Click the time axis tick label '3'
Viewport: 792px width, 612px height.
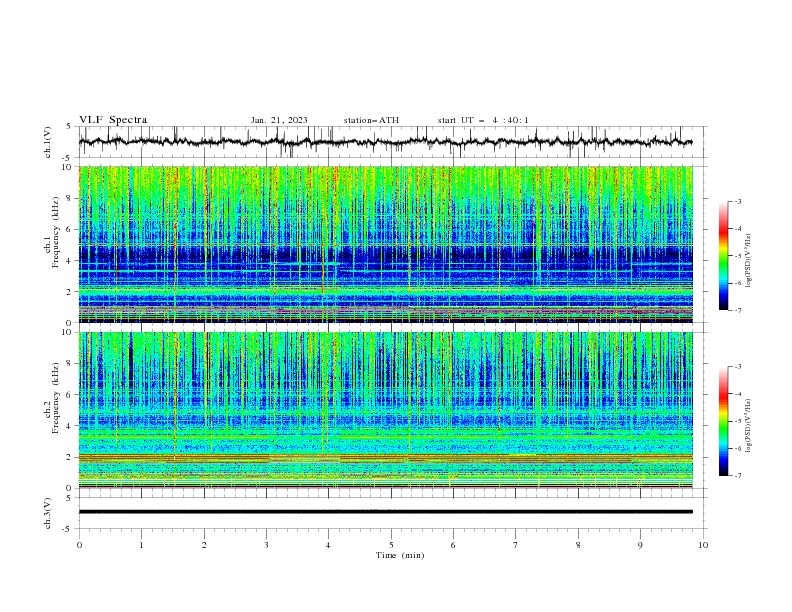(x=266, y=545)
